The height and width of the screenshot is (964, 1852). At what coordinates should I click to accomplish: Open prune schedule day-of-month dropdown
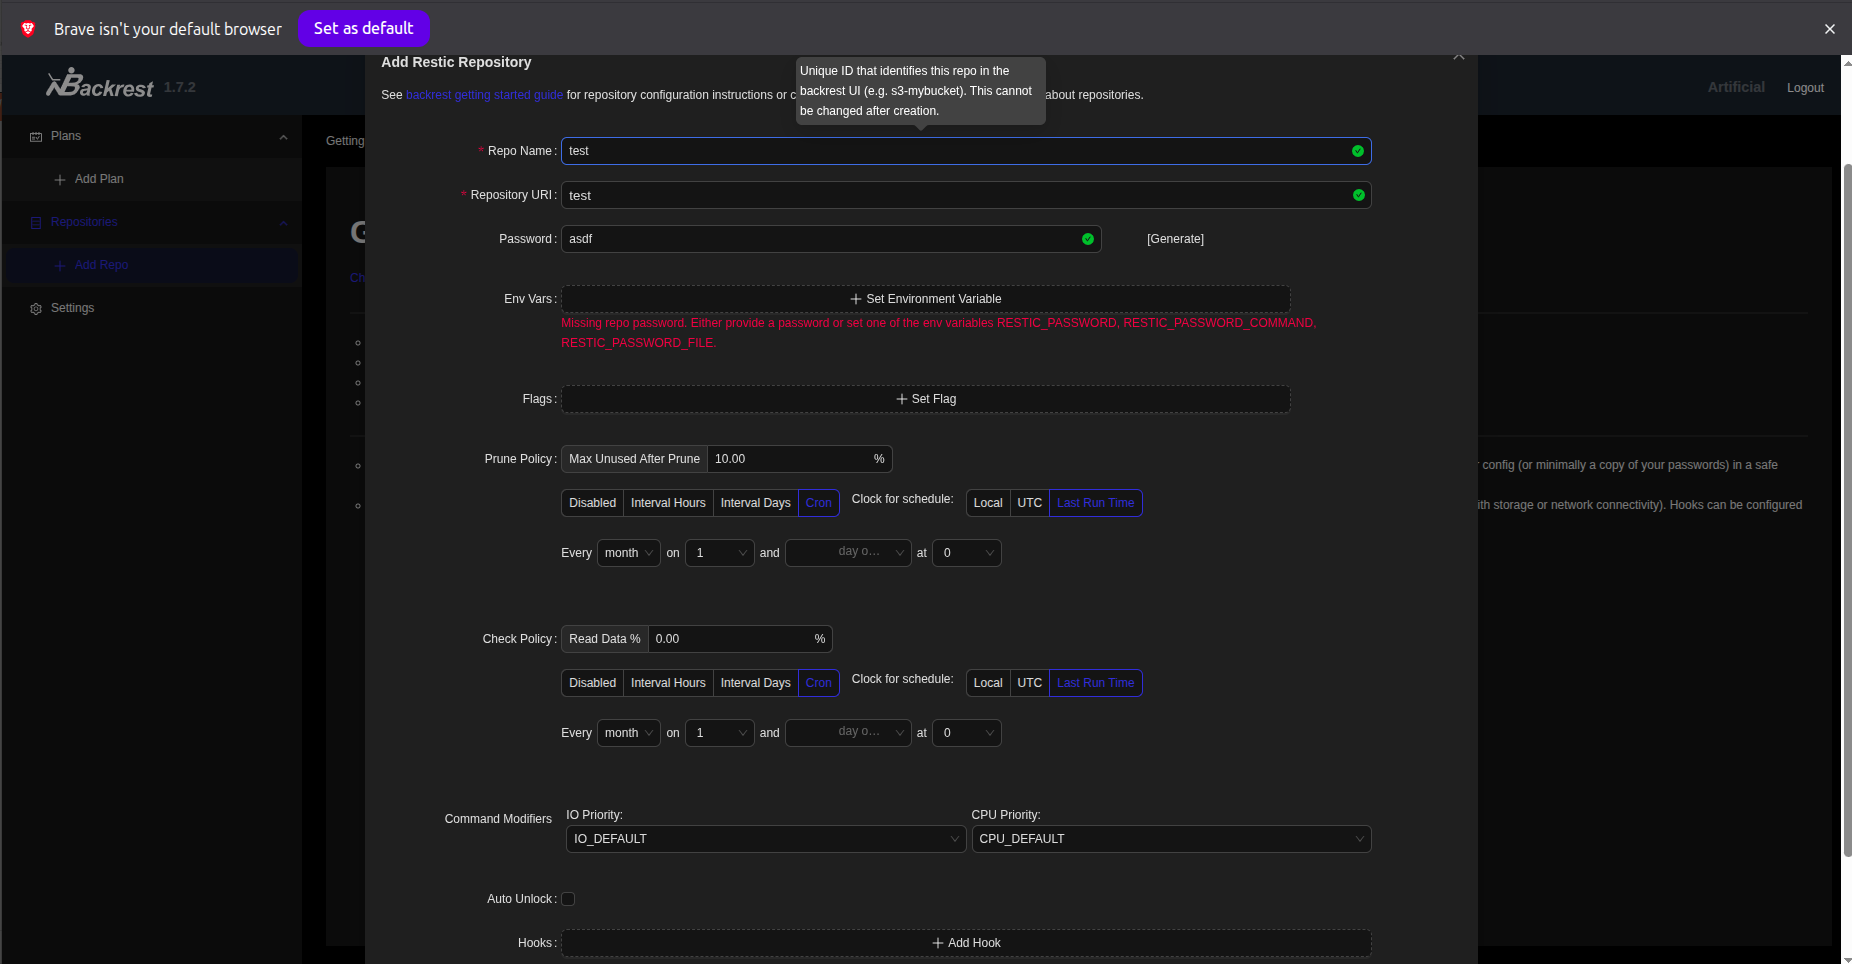pyautogui.click(x=720, y=553)
